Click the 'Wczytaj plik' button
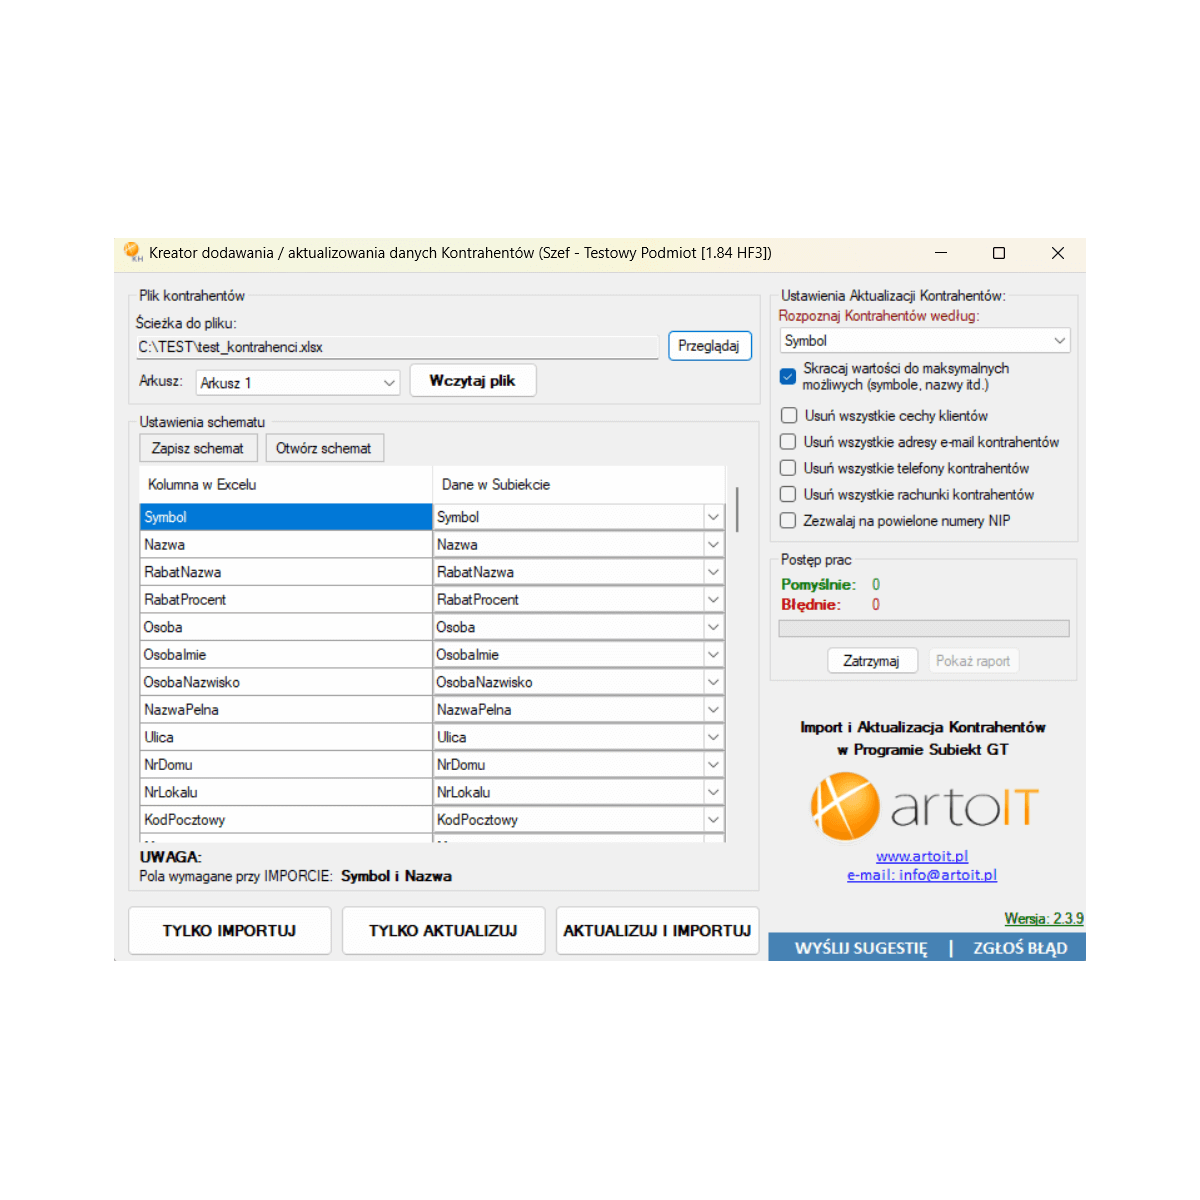The width and height of the screenshot is (1200, 1200). (473, 381)
